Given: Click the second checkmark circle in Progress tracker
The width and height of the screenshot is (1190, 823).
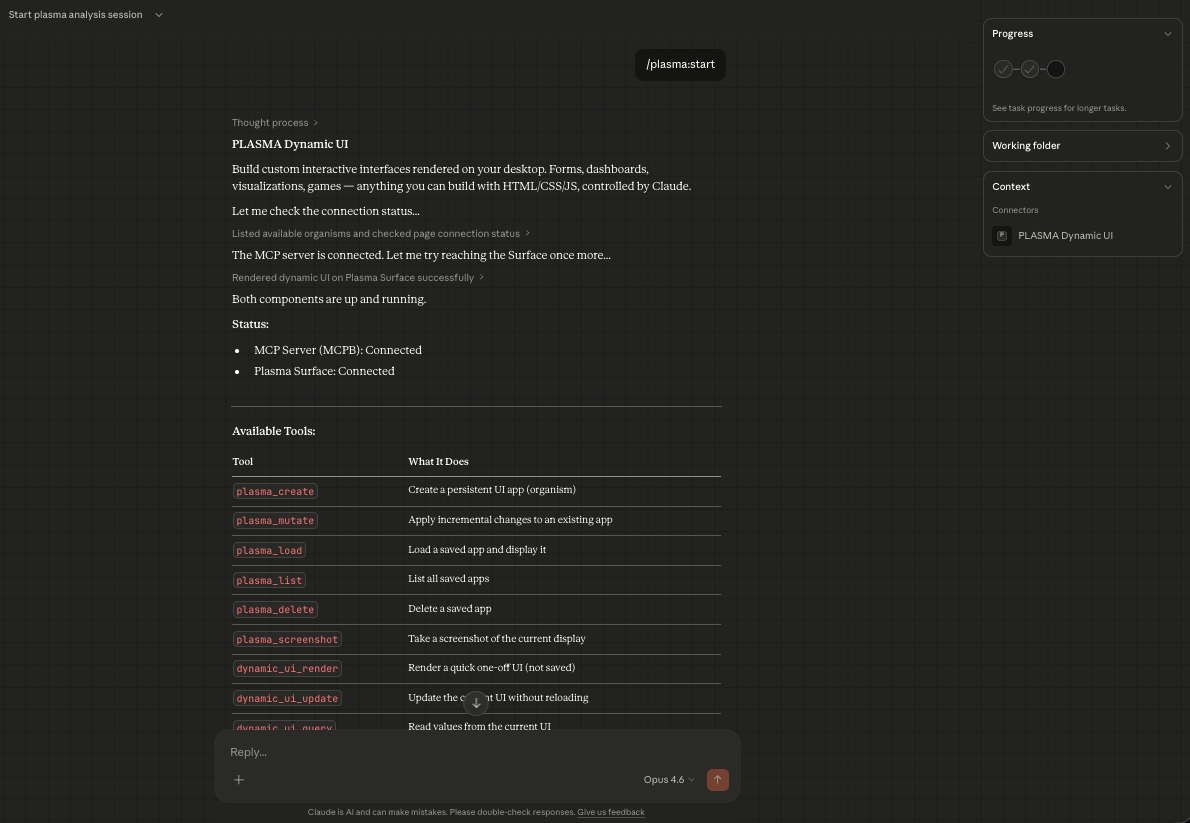Looking at the screenshot, I should [1030, 69].
